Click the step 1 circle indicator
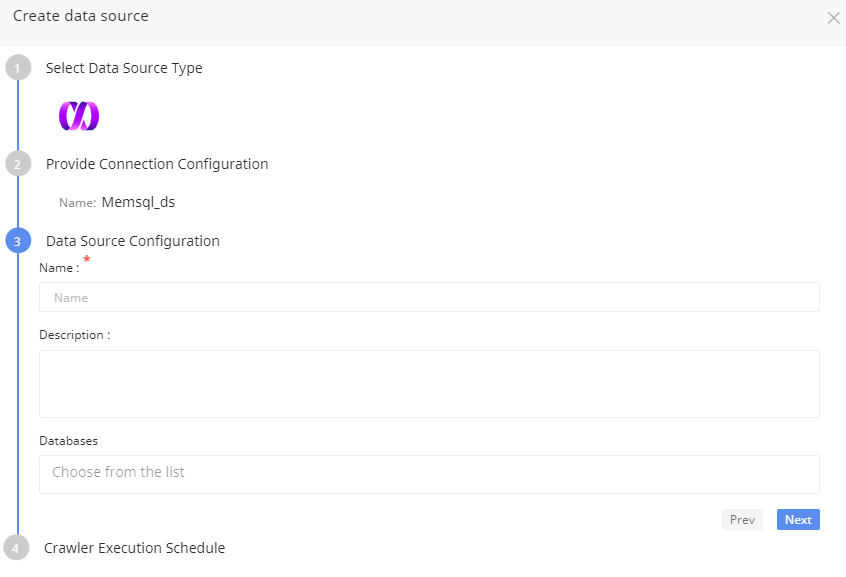Image resolution: width=846 pixels, height=577 pixels. (17, 68)
